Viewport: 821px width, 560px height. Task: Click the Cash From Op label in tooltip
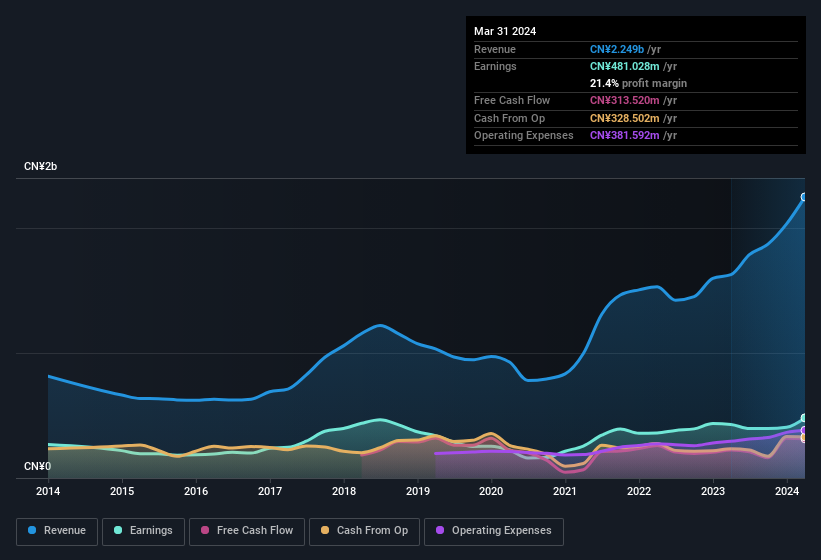point(509,118)
